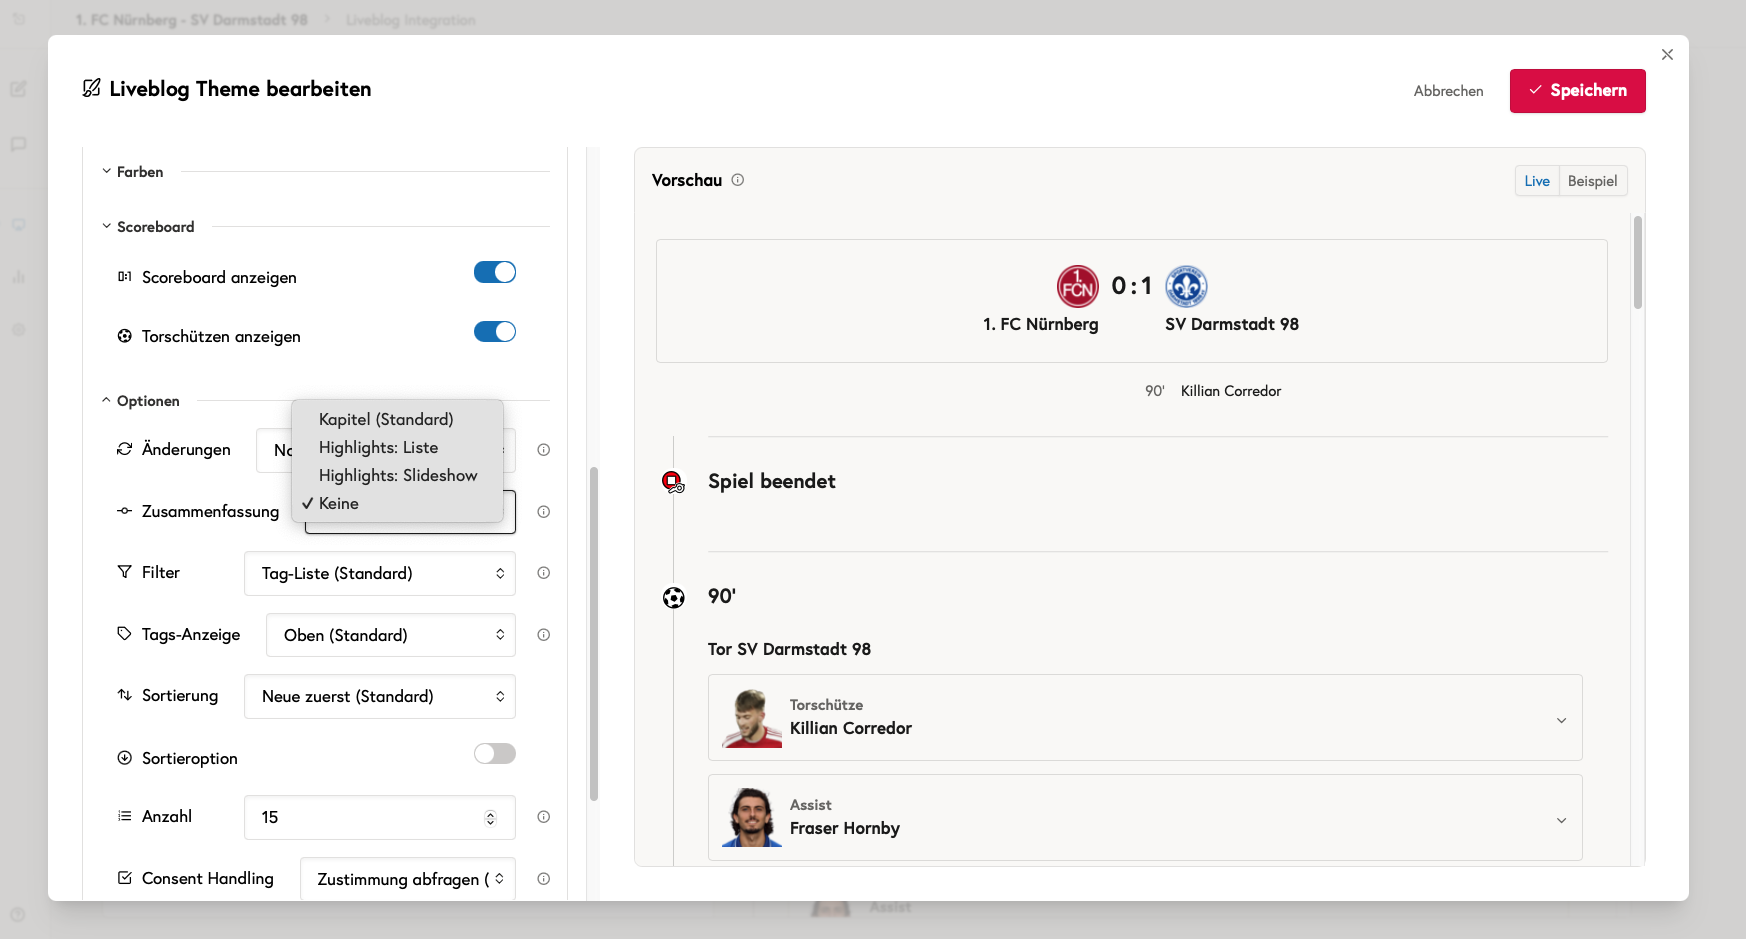This screenshot has width=1746, height=939.
Task: Close the dialog with the X icon
Action: coord(1667,55)
